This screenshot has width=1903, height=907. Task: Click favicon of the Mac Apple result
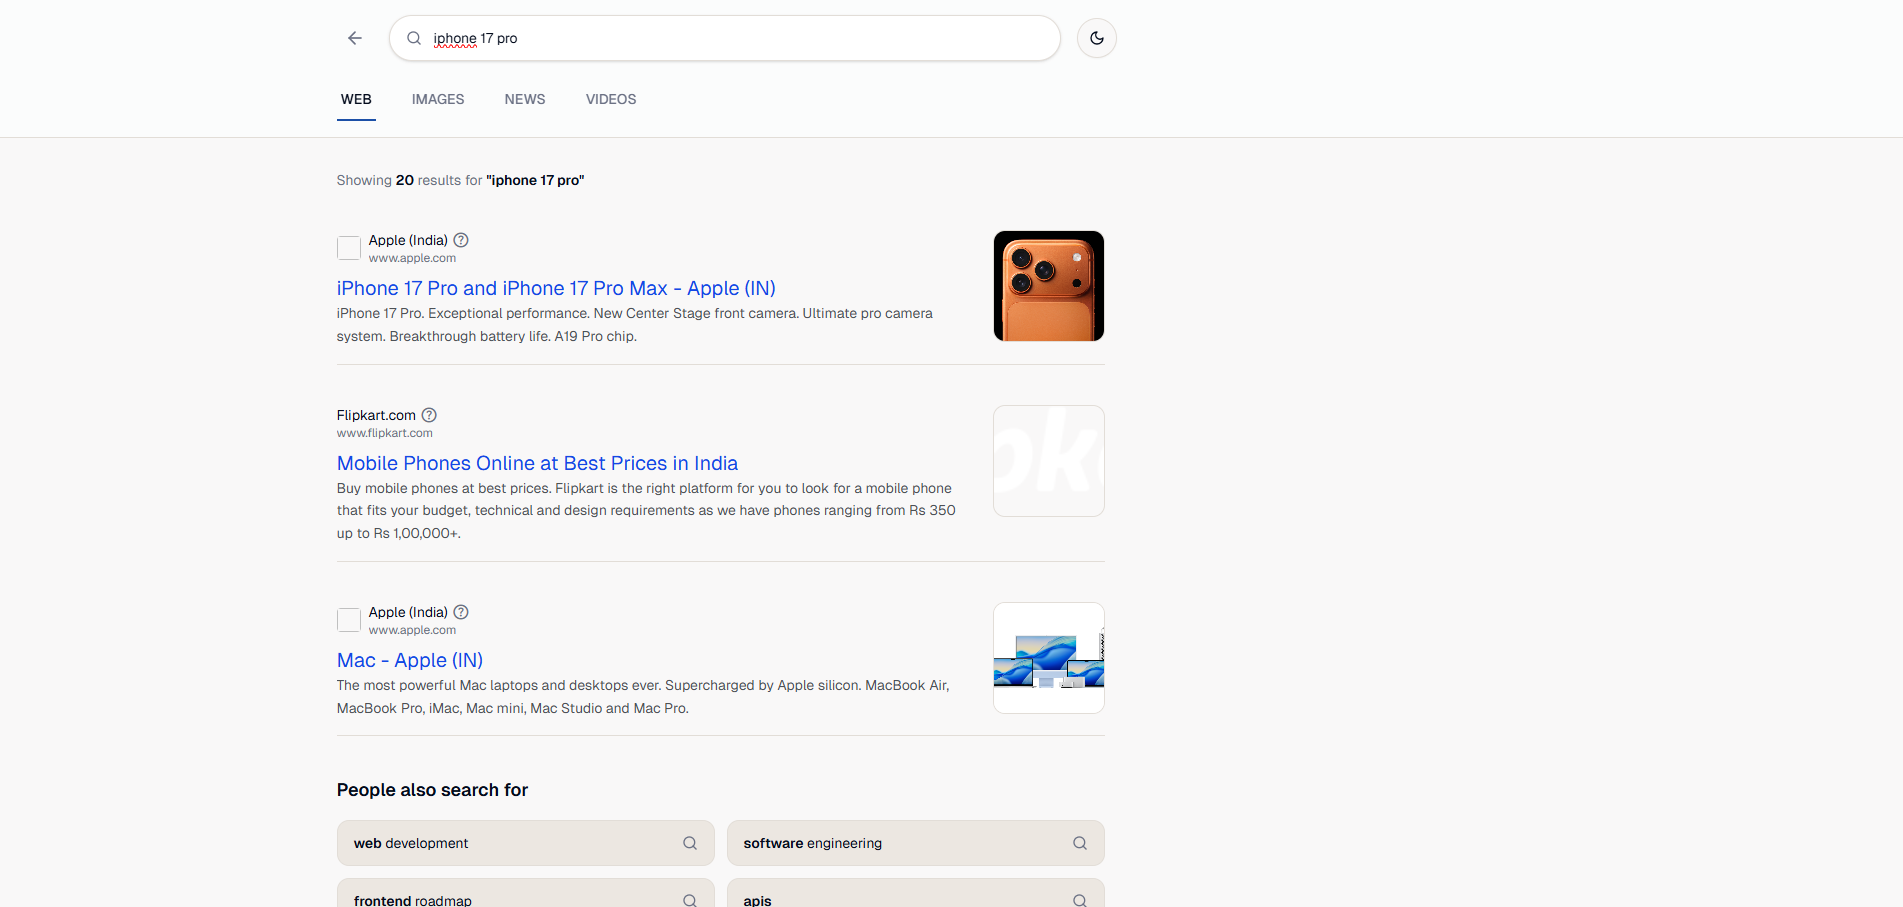tap(349, 620)
